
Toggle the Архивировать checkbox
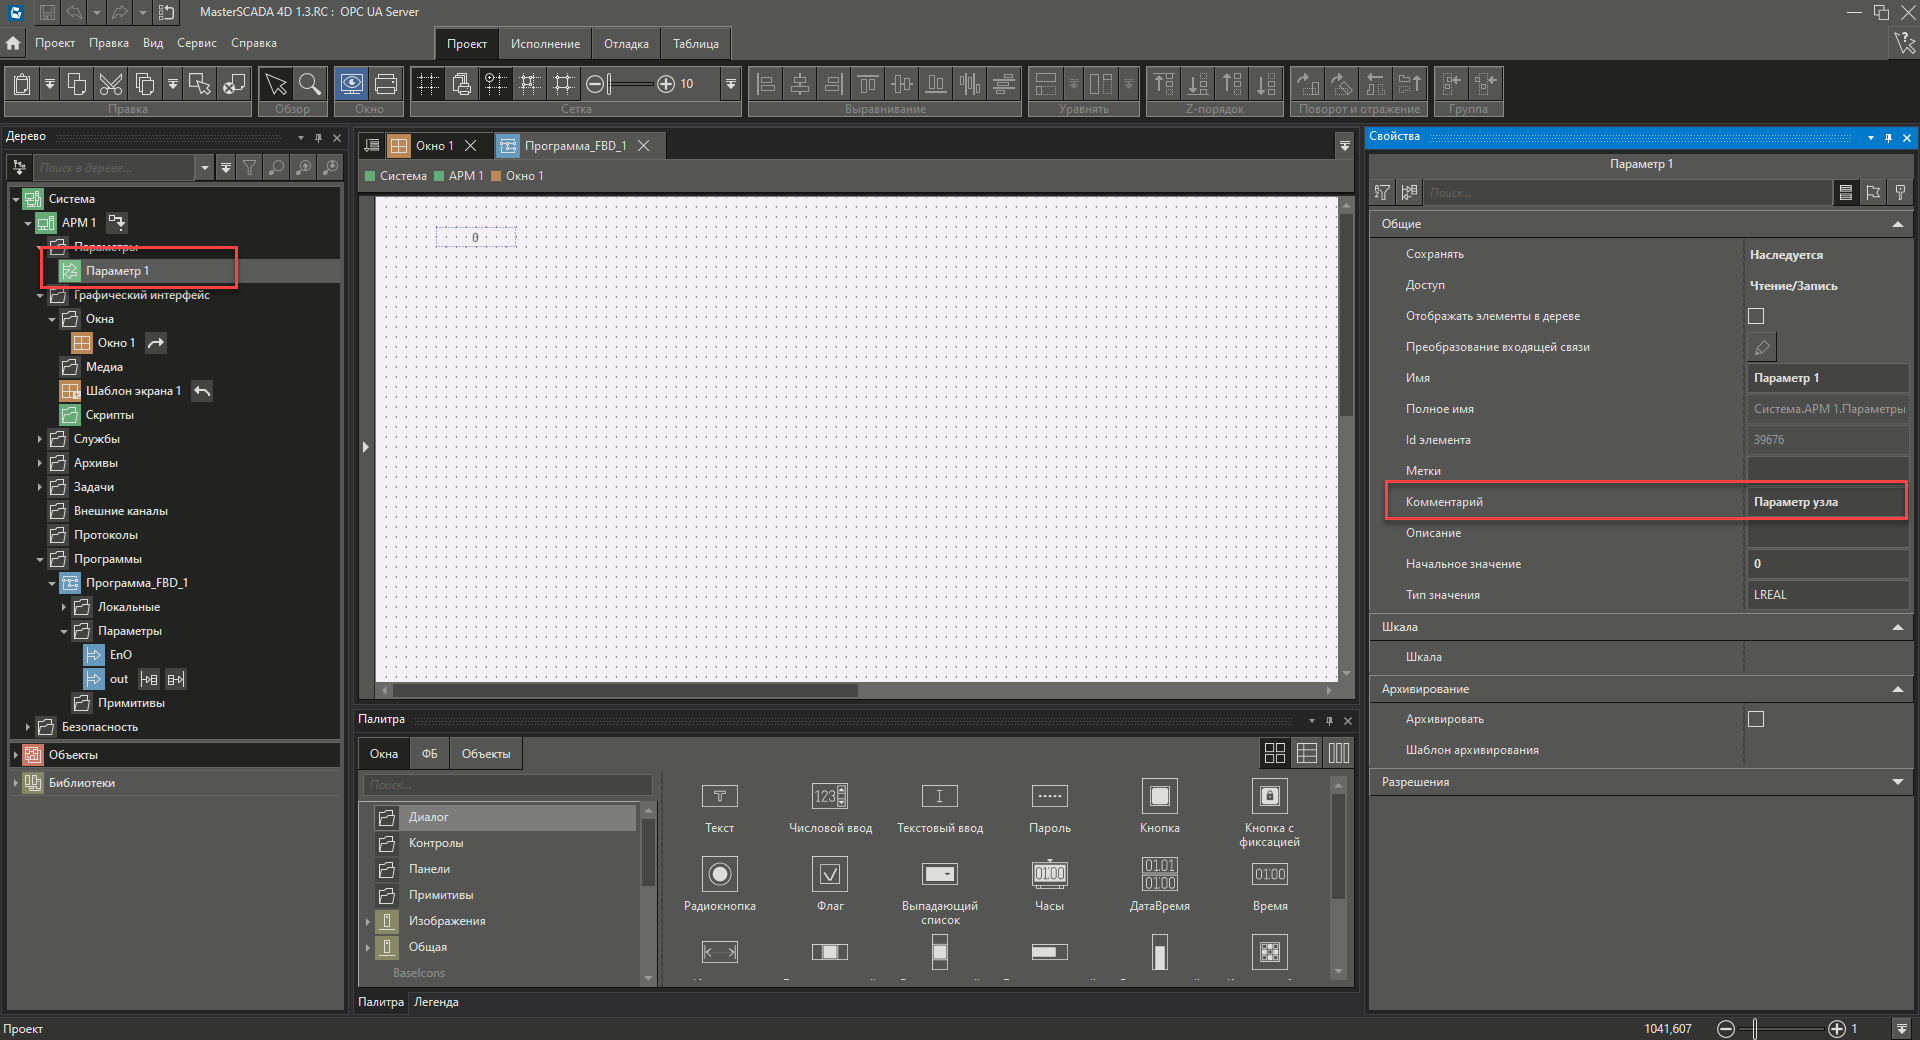pos(1756,719)
